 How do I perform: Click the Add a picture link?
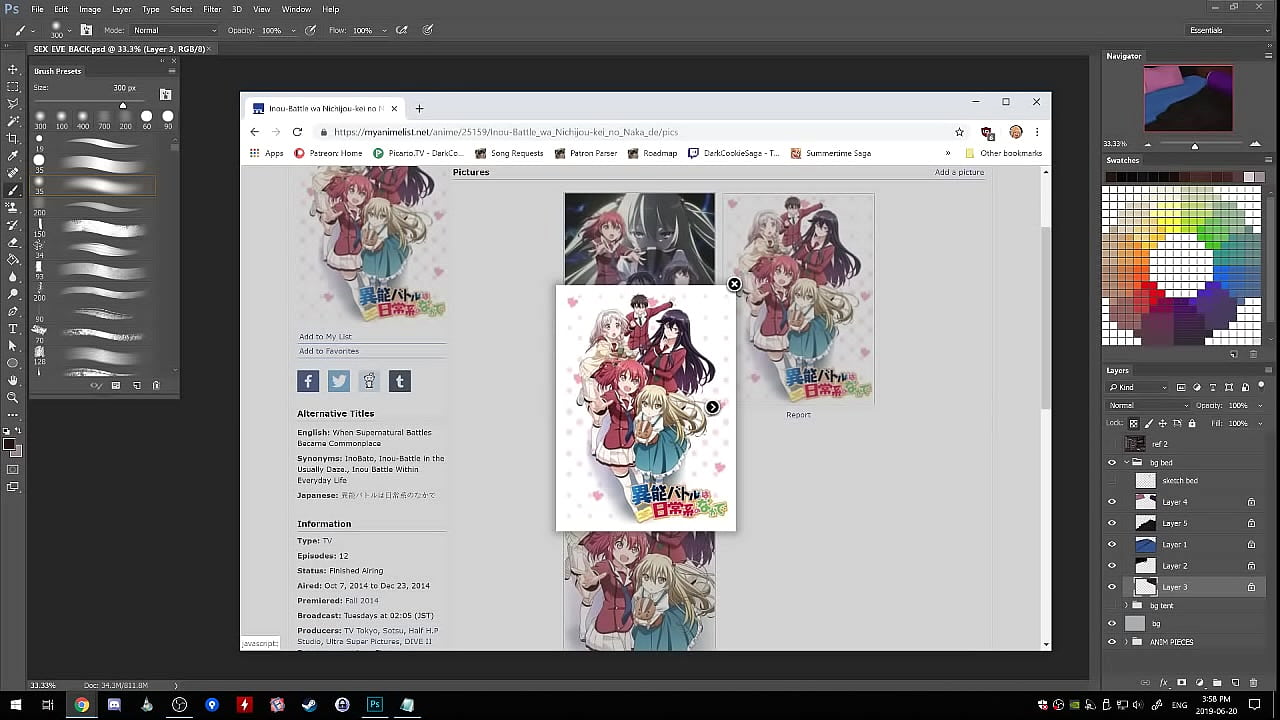point(959,172)
